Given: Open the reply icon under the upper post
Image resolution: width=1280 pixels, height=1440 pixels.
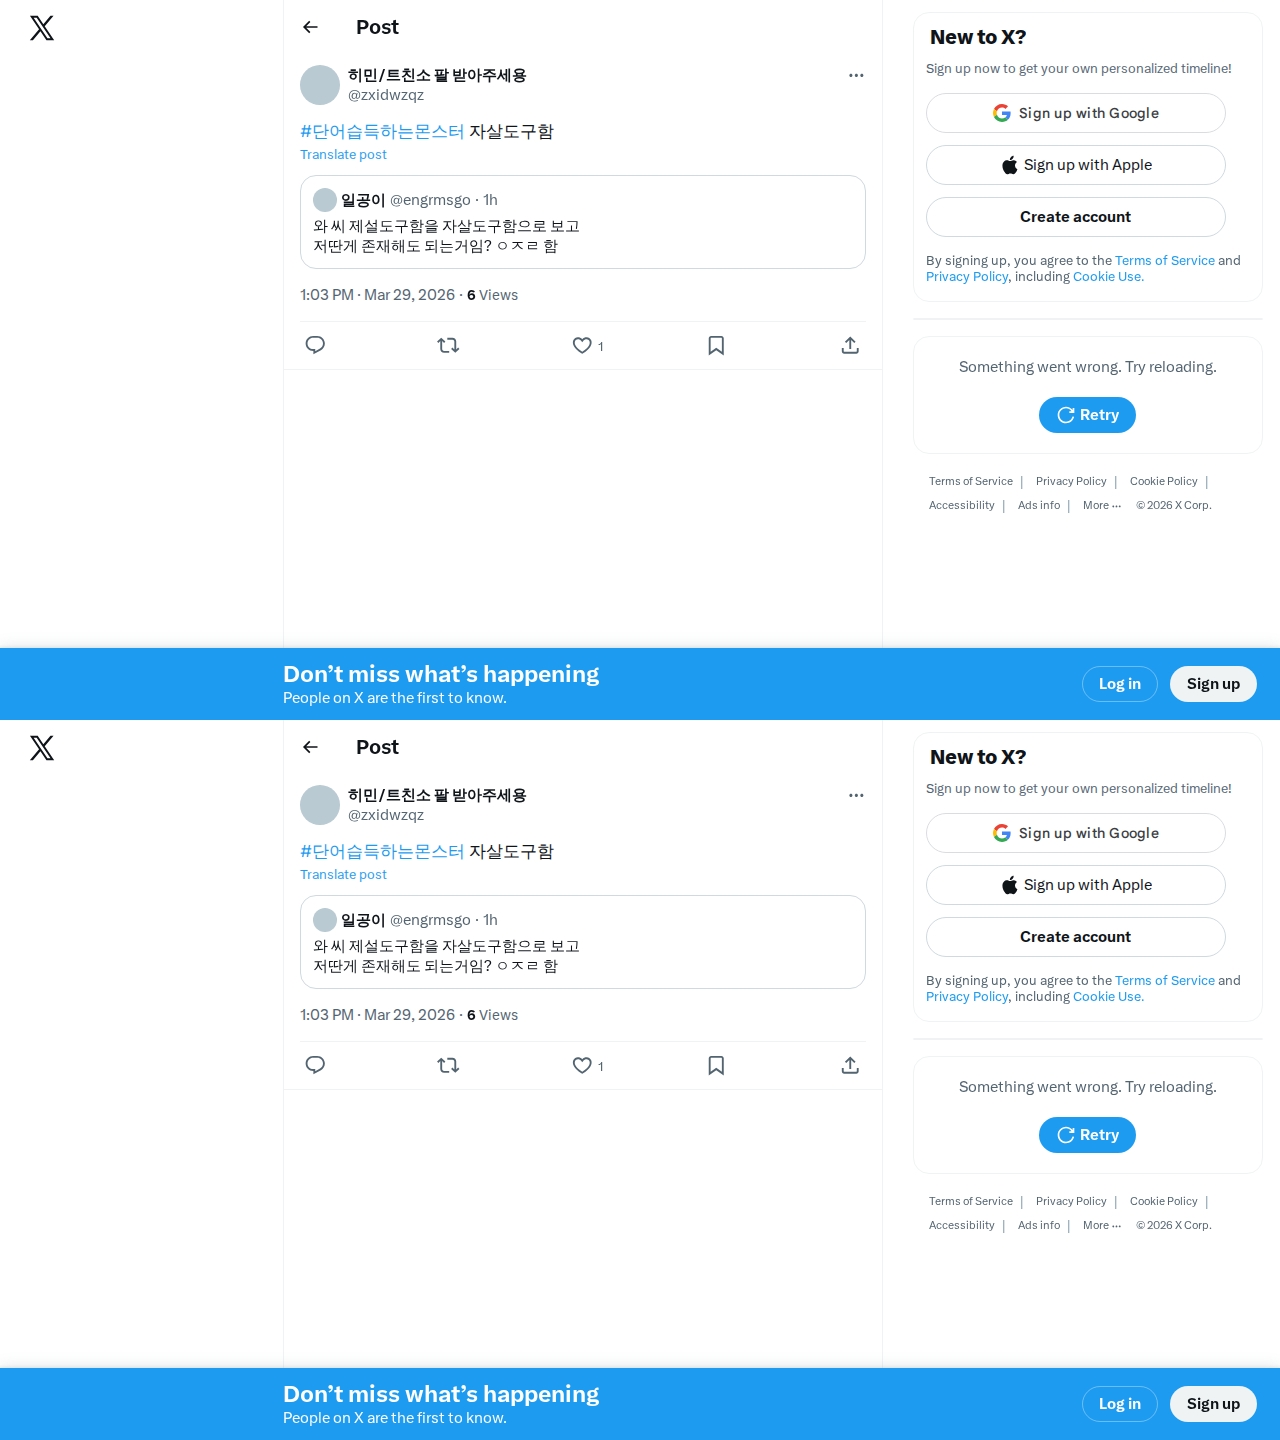Looking at the screenshot, I should 315,345.
